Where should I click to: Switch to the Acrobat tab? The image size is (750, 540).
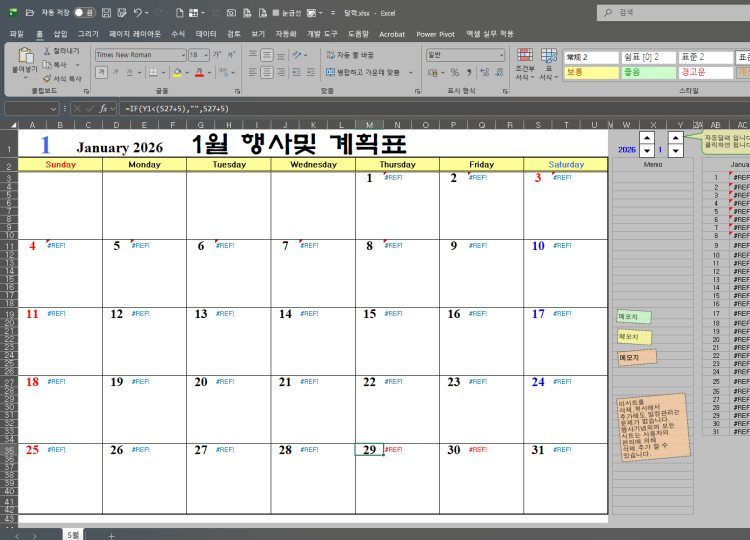click(392, 34)
